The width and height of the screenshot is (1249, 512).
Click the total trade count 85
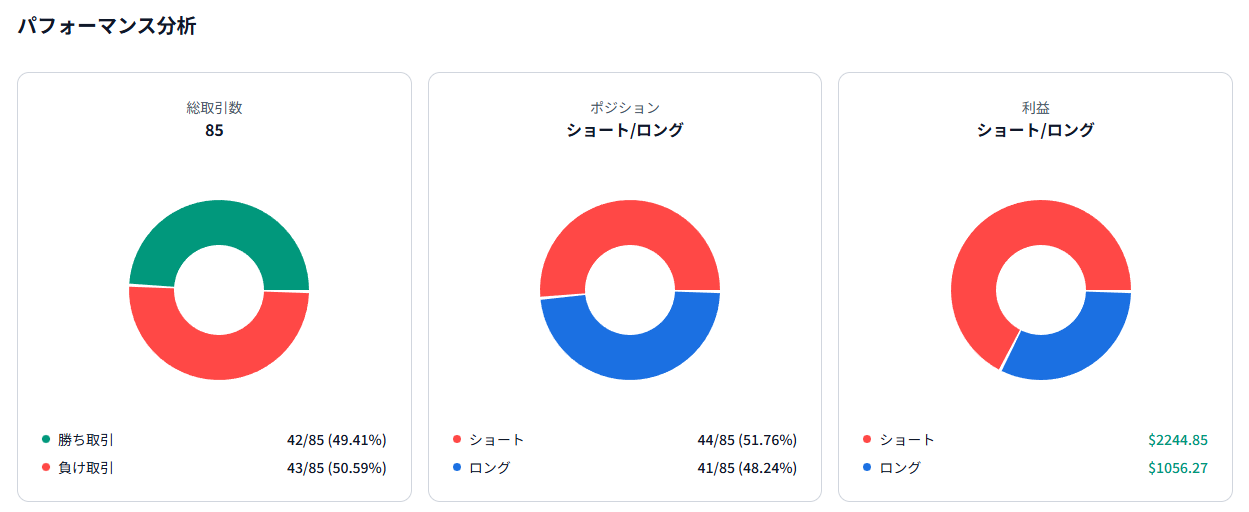tap(214, 130)
